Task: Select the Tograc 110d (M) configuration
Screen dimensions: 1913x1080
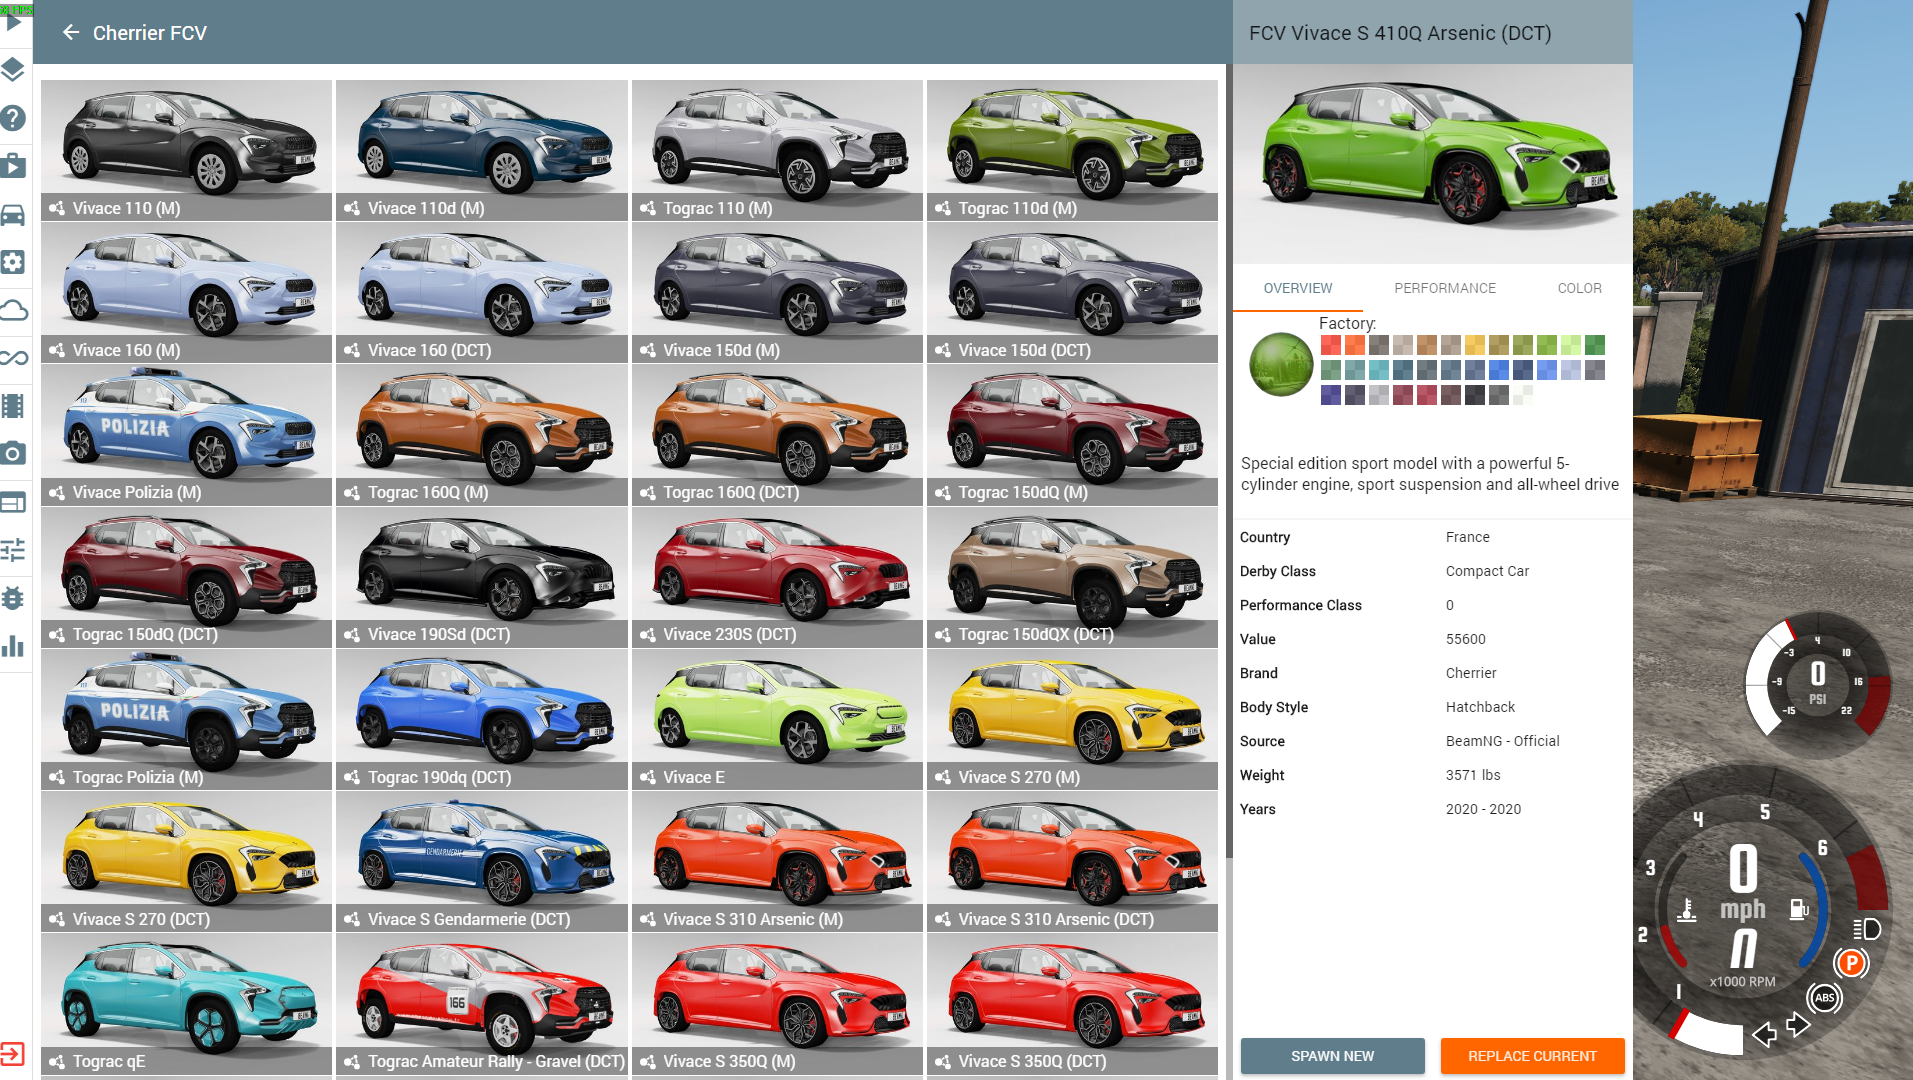Action: (x=1072, y=150)
